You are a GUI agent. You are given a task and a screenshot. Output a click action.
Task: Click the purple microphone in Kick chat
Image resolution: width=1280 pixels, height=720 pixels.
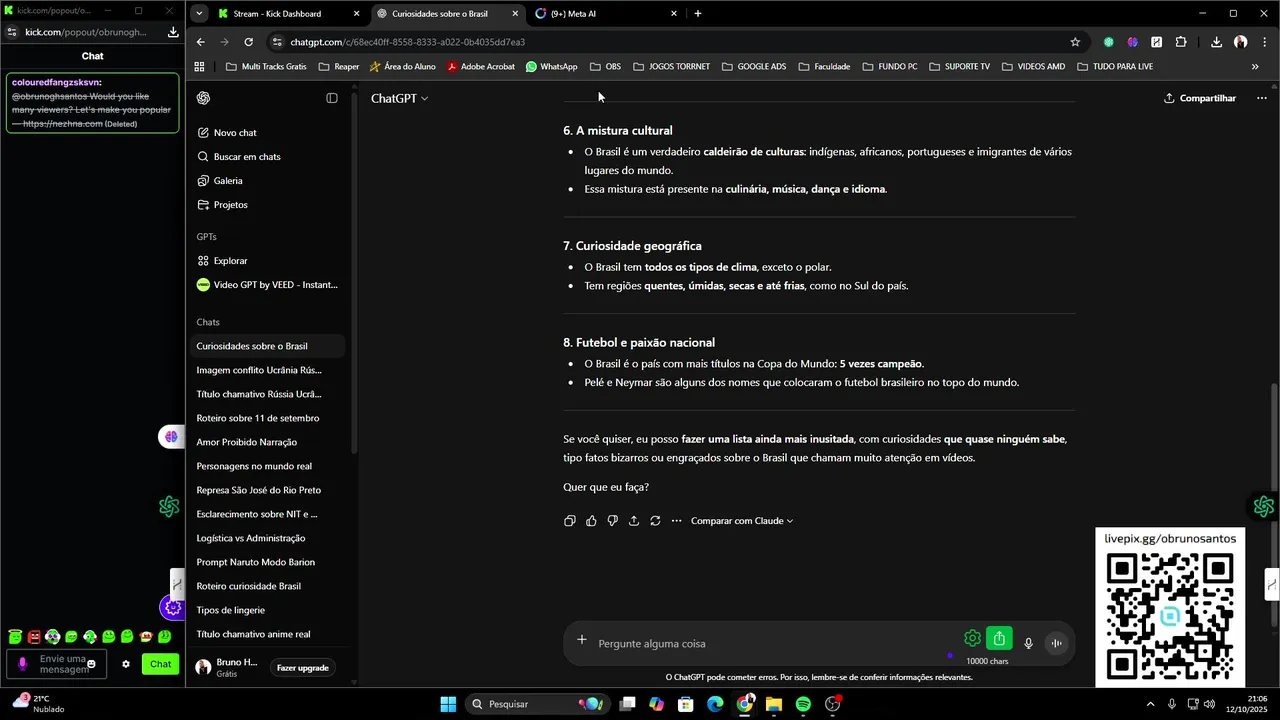(x=22, y=664)
